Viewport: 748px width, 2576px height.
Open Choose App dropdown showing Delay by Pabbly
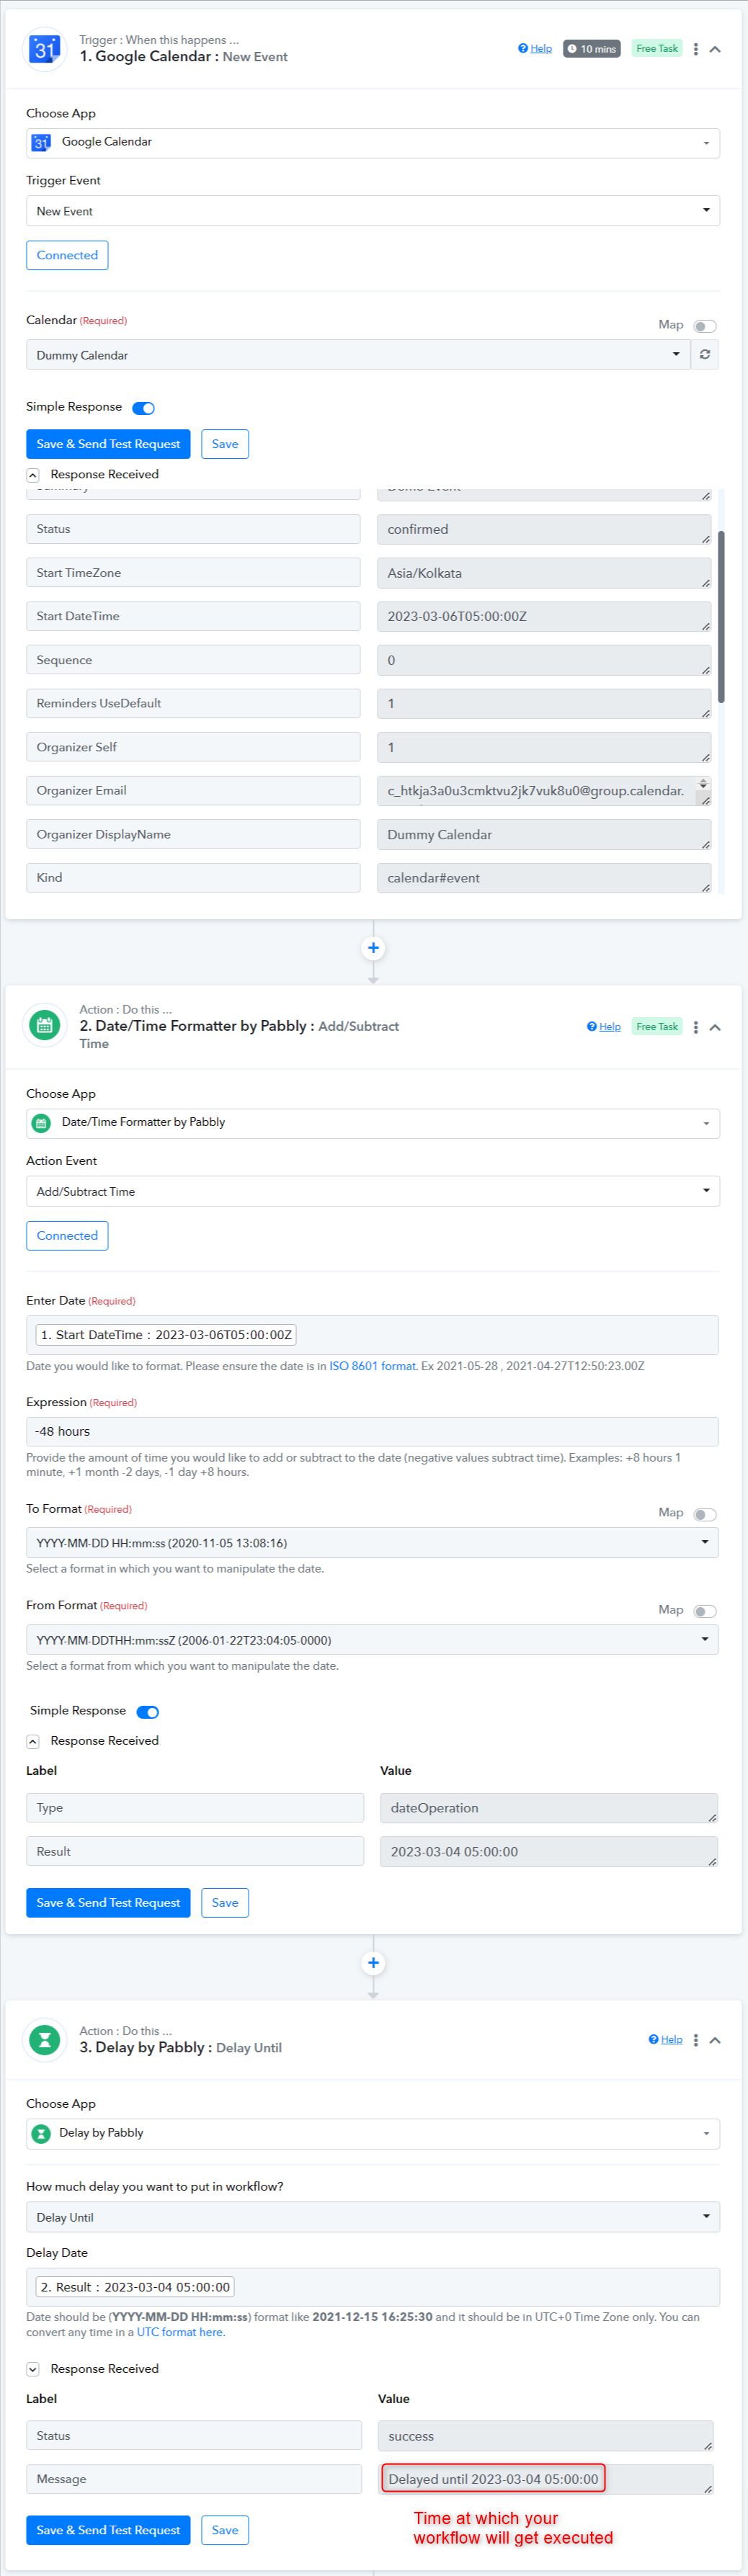pos(373,2133)
